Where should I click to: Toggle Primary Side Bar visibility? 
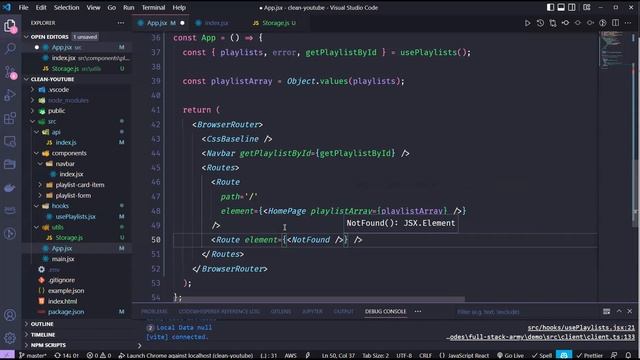pos(550,7)
